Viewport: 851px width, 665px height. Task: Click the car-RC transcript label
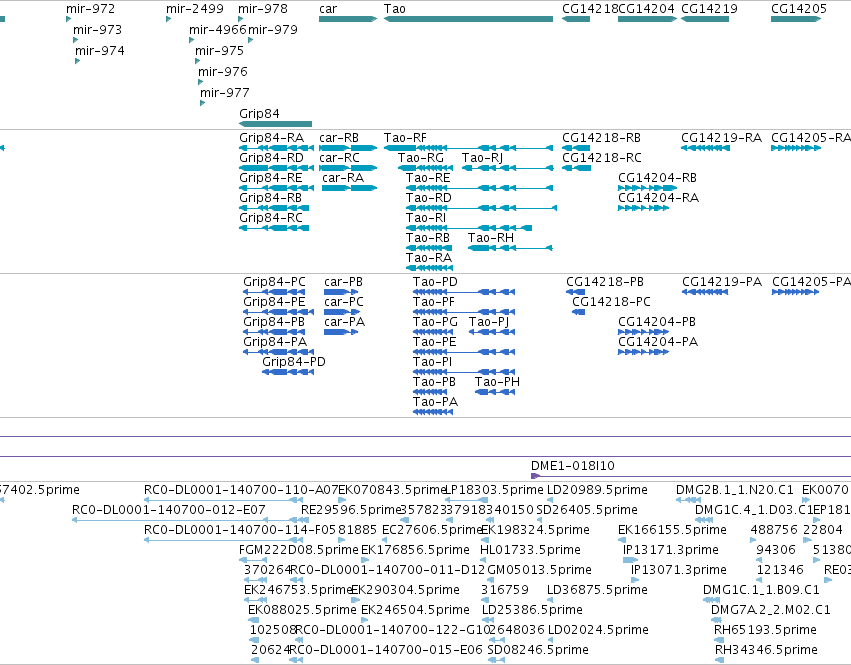point(339,157)
